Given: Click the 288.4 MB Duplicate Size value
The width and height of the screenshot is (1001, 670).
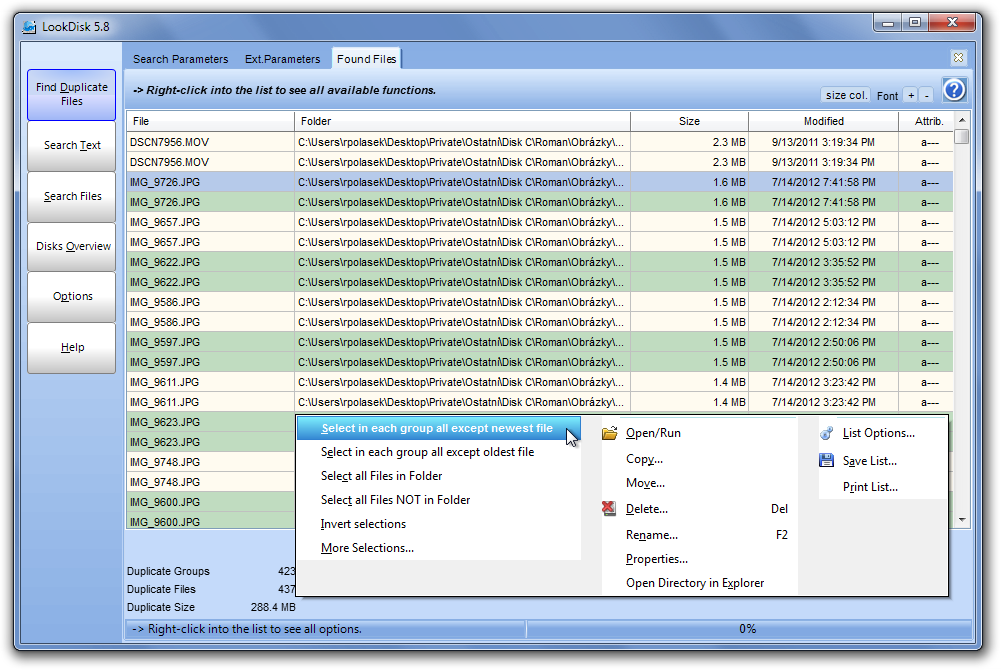Looking at the screenshot, I should 273,607.
